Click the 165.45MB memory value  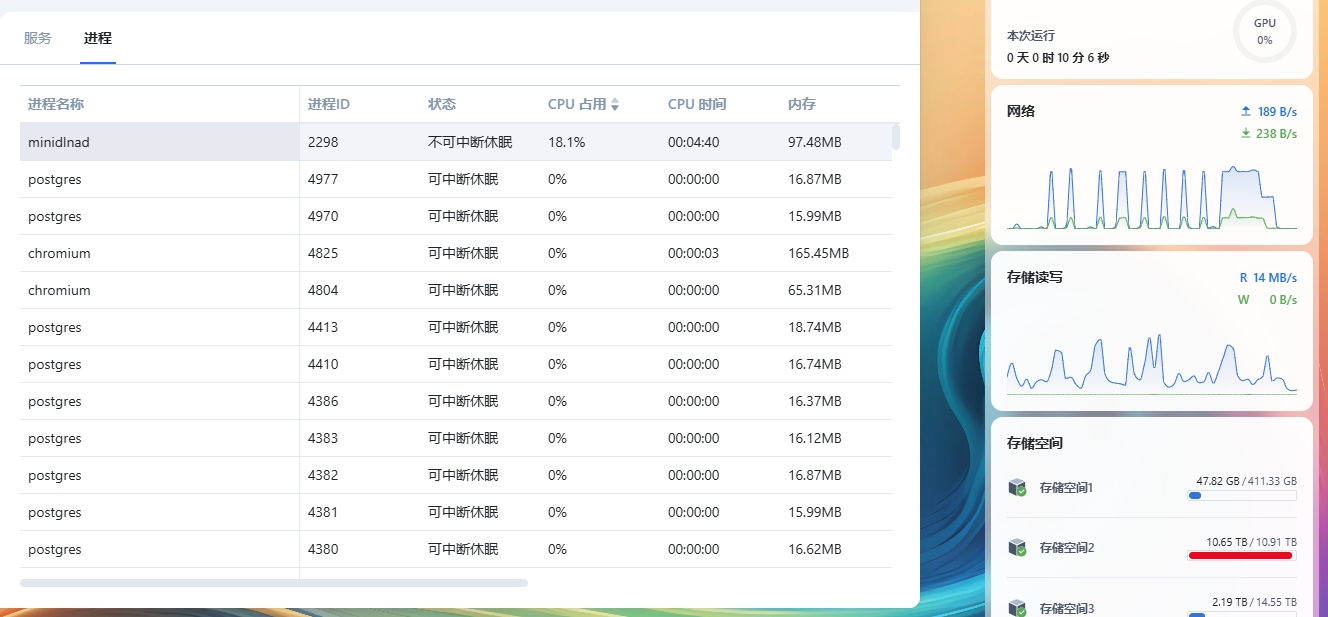(818, 253)
